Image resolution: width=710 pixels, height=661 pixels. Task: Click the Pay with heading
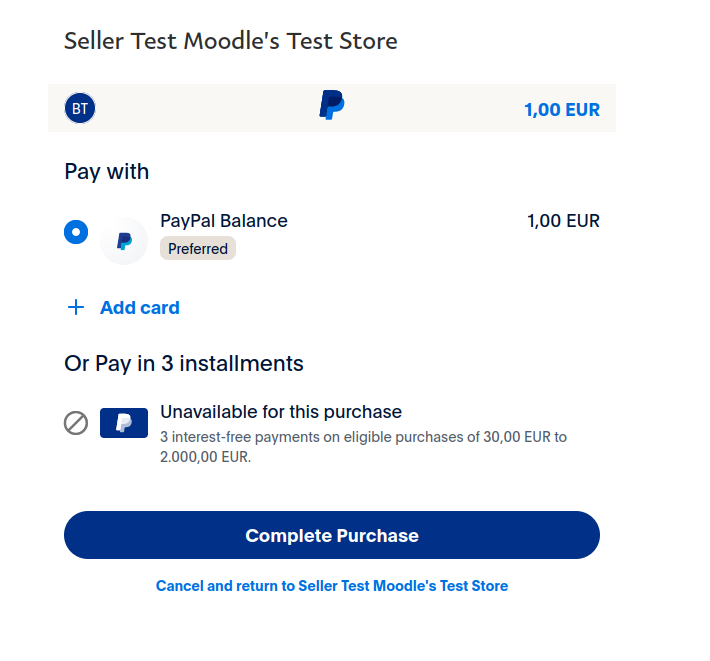pyautogui.click(x=106, y=172)
